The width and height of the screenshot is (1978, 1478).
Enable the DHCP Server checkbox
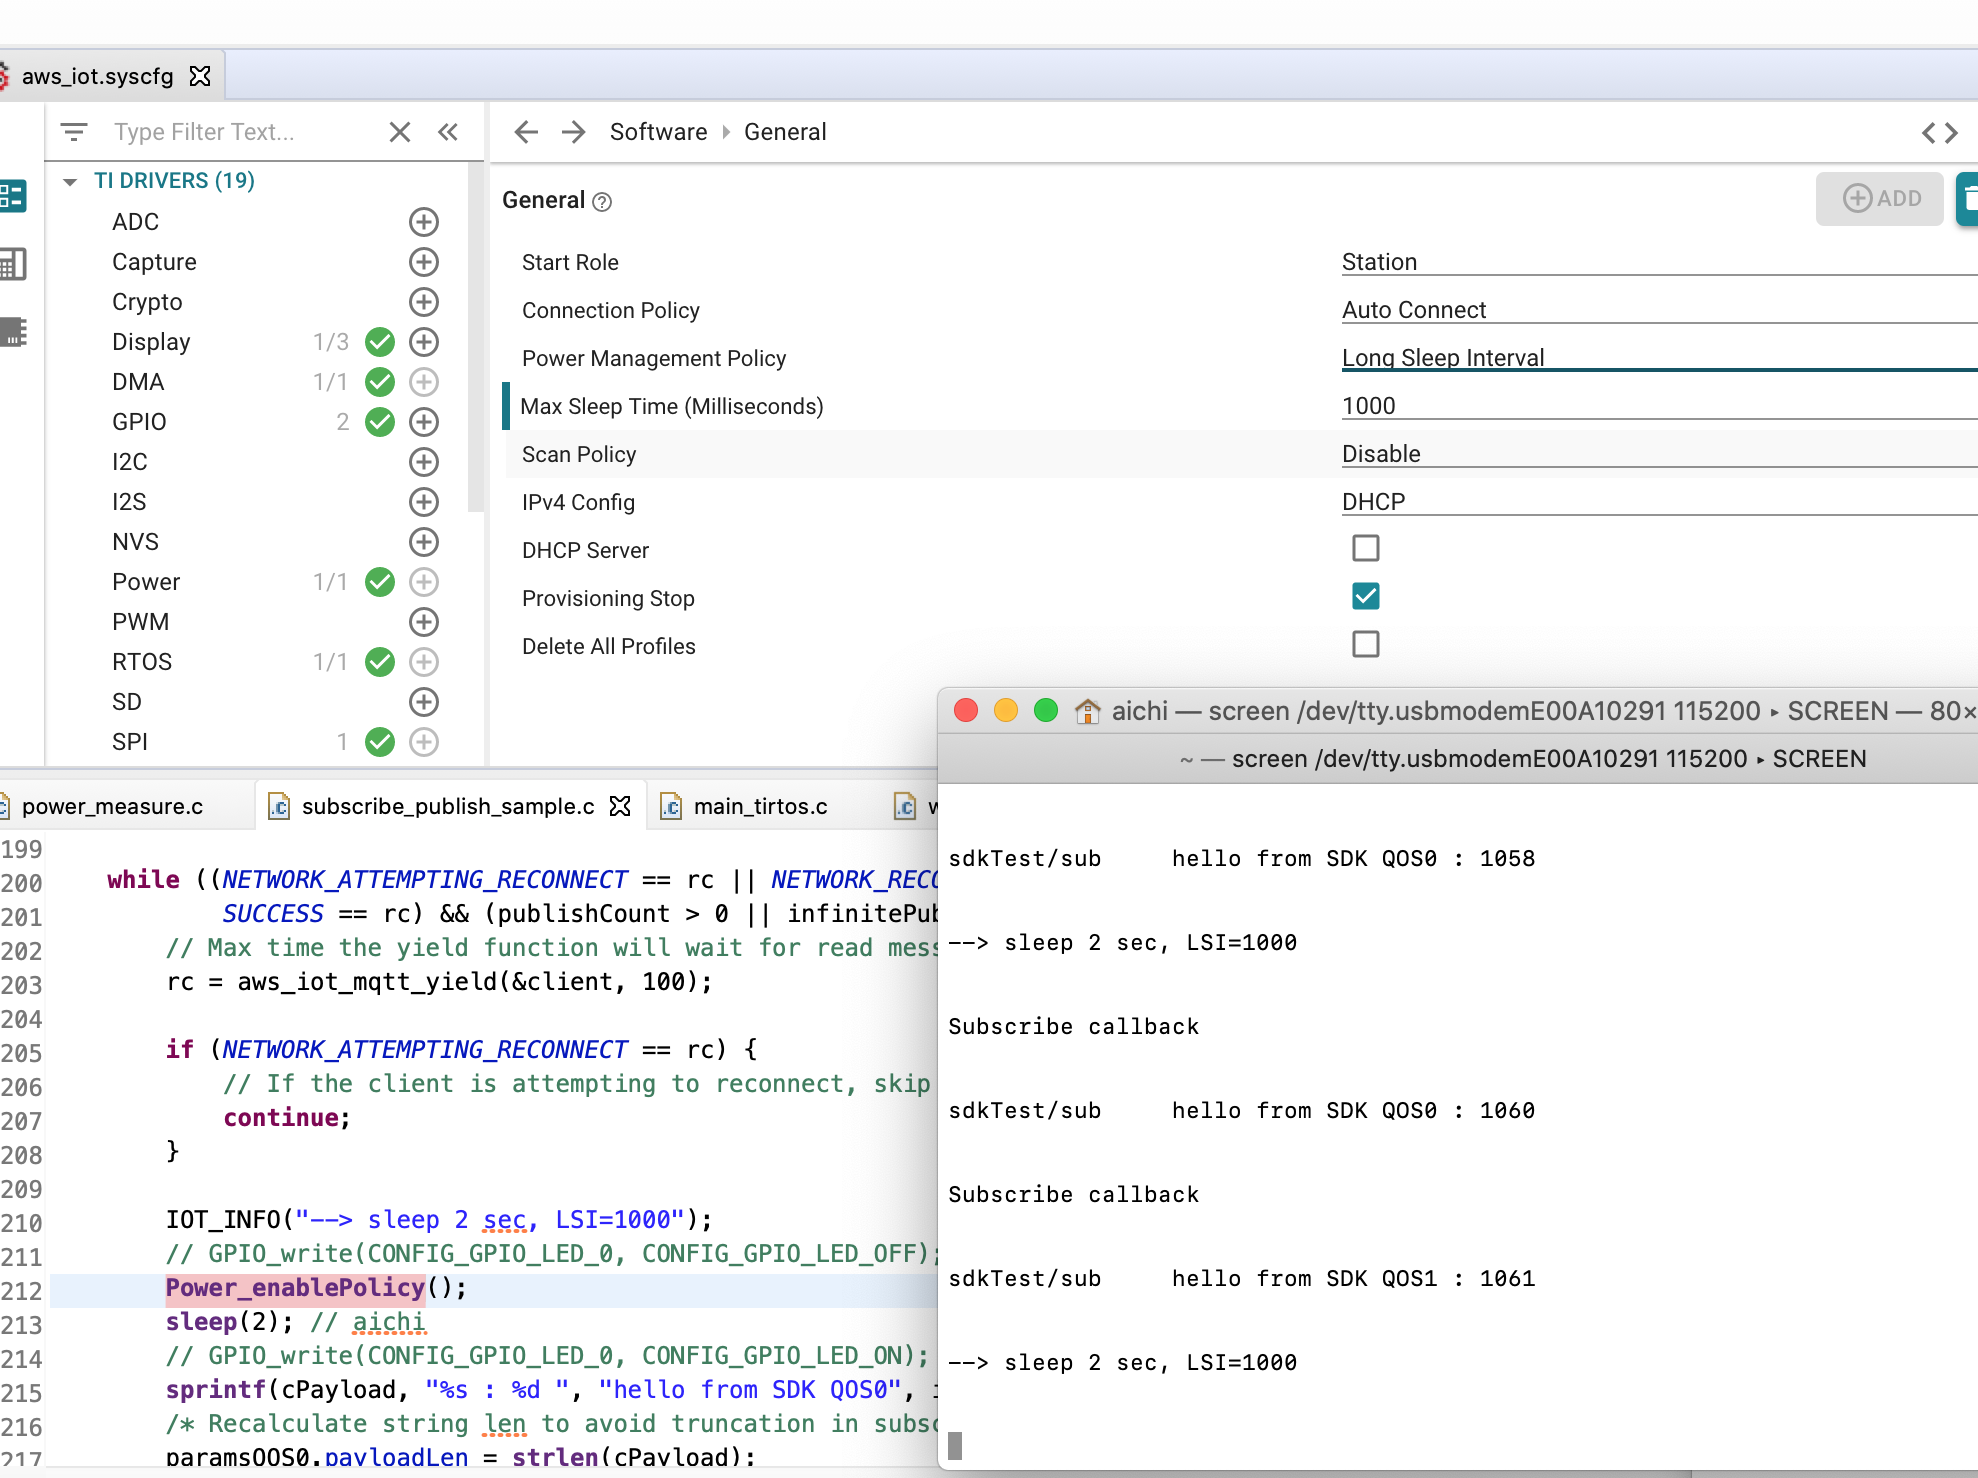click(1365, 548)
